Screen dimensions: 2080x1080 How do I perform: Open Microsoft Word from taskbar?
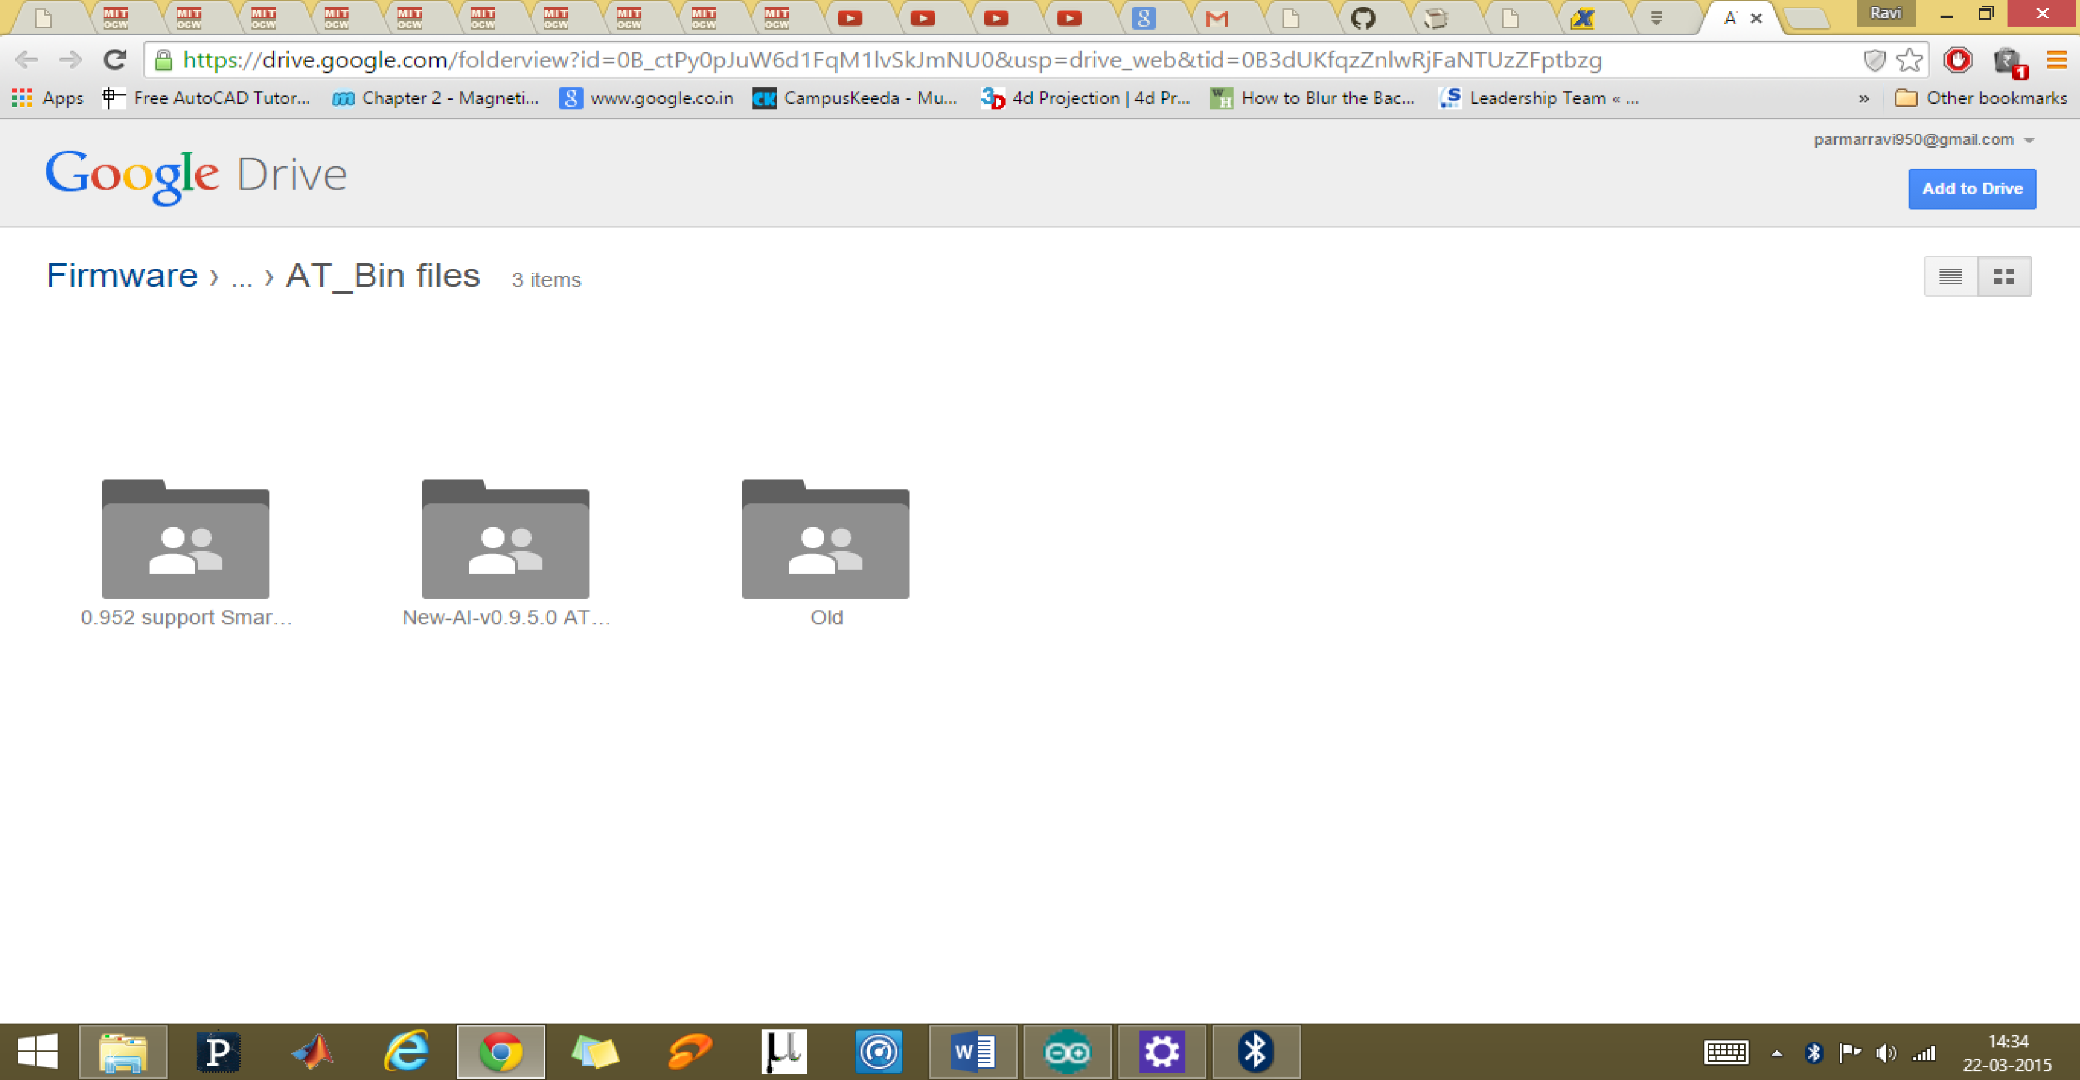973,1052
